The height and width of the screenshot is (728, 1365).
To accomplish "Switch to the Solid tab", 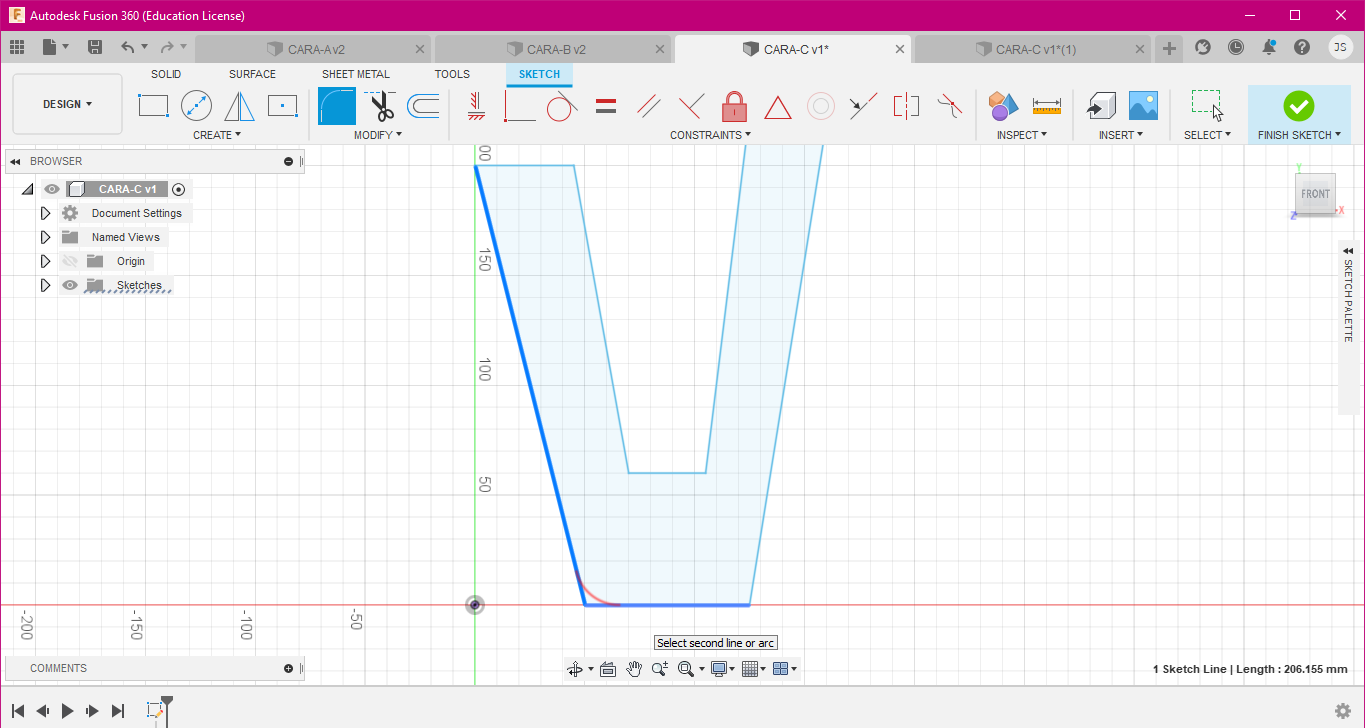I will pyautogui.click(x=166, y=74).
